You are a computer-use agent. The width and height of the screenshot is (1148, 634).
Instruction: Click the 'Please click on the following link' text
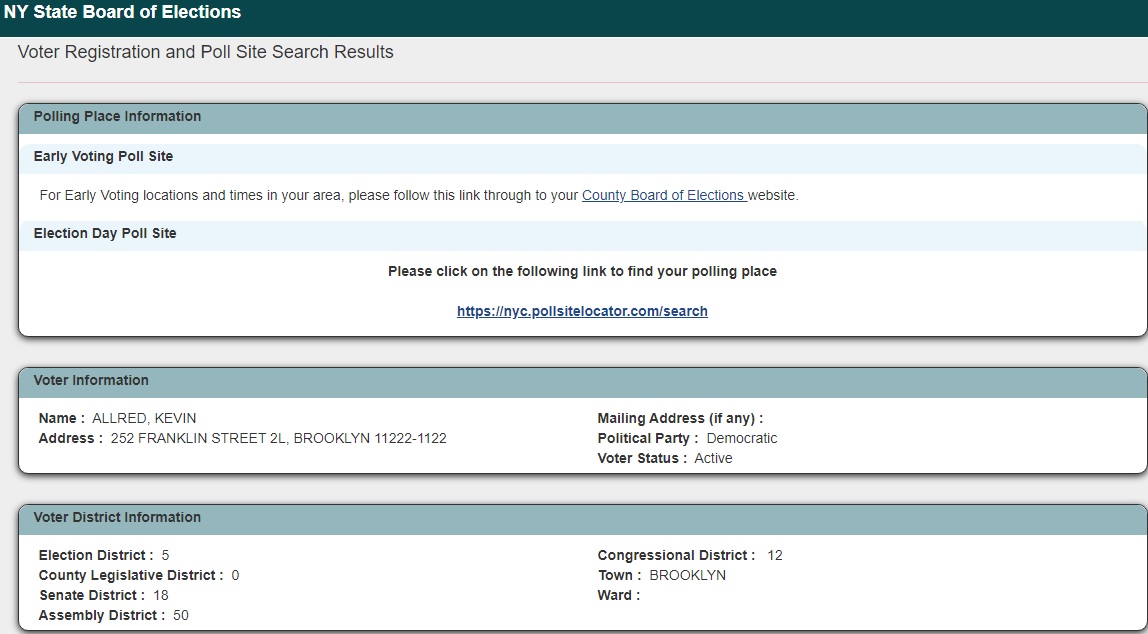(x=582, y=272)
